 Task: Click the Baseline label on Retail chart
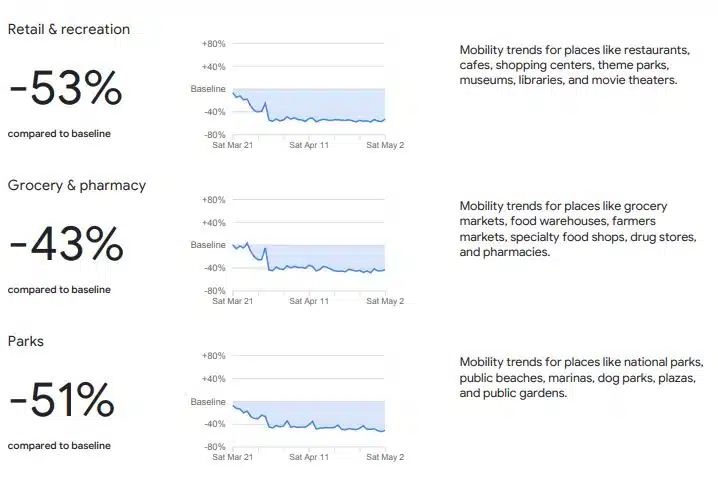208,89
